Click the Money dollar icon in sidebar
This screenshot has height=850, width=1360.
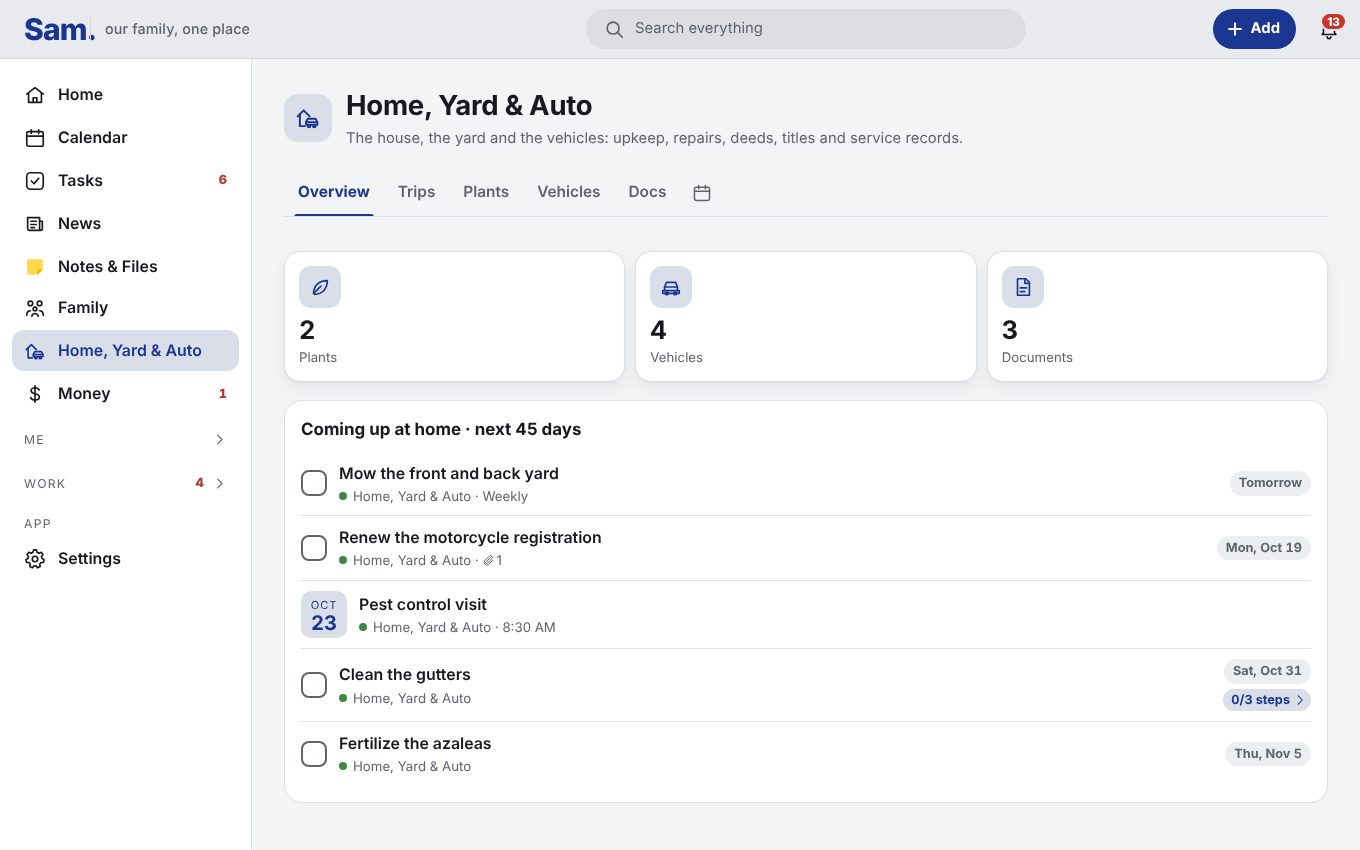(x=35, y=394)
